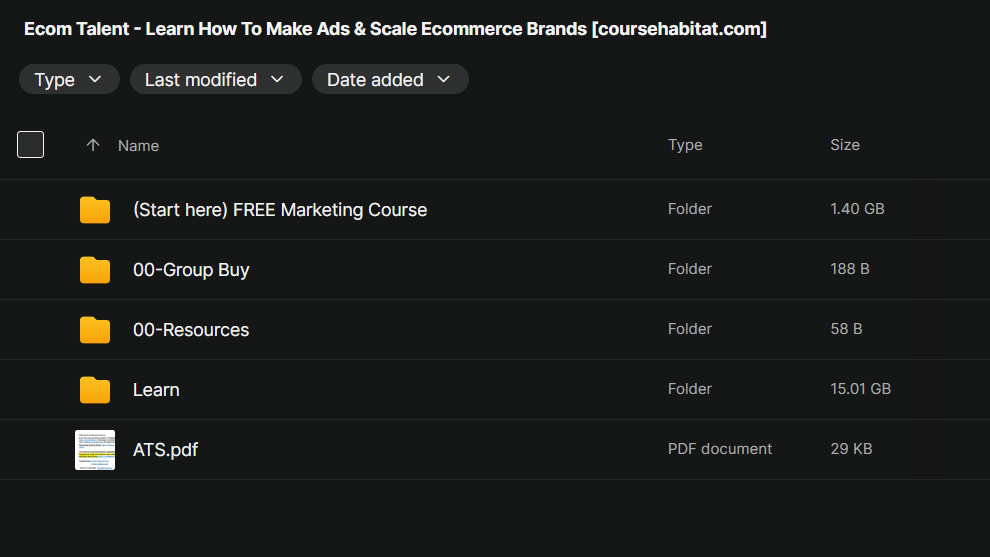This screenshot has width=990, height=557.
Task: Open the Type filter dropdown
Action: click(69, 80)
